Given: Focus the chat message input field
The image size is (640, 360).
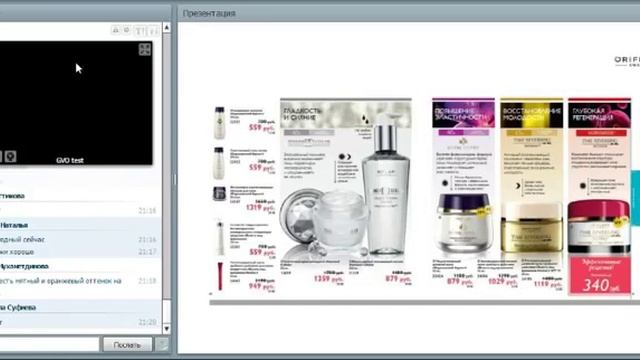Looking at the screenshot, I should [x=49, y=344].
